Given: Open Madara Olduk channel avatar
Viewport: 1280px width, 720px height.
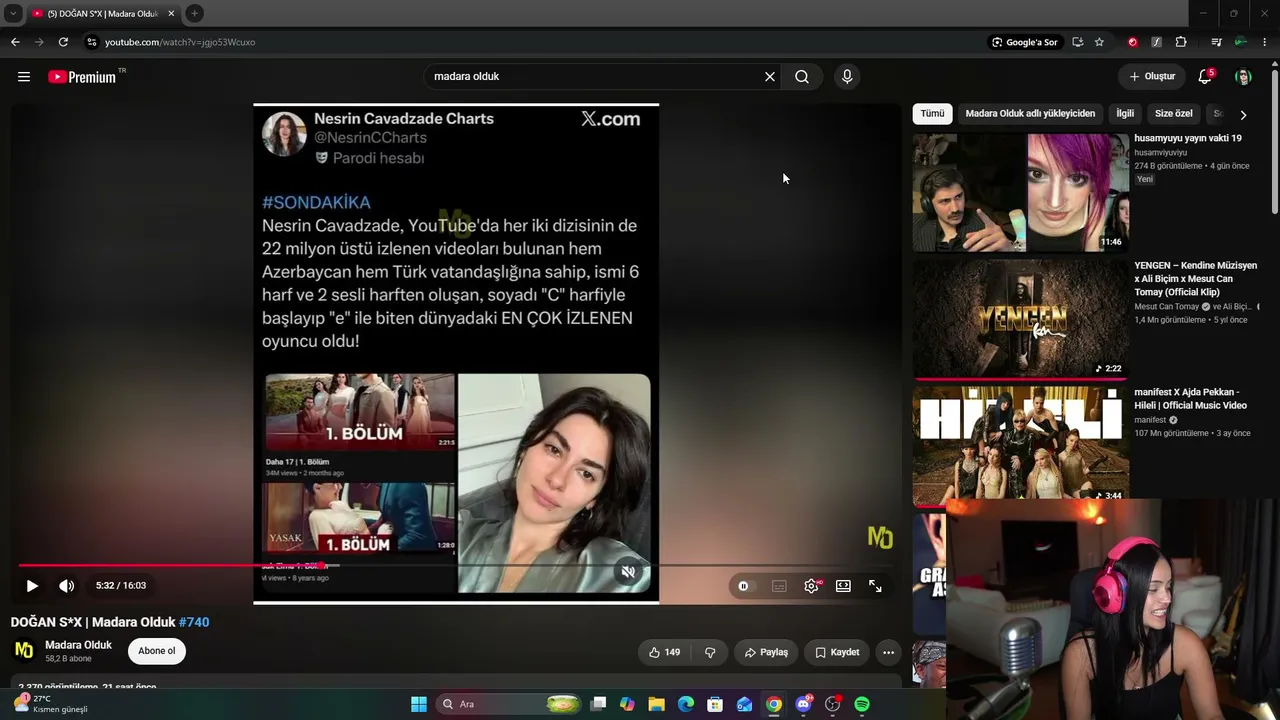Looking at the screenshot, I should [x=24, y=651].
